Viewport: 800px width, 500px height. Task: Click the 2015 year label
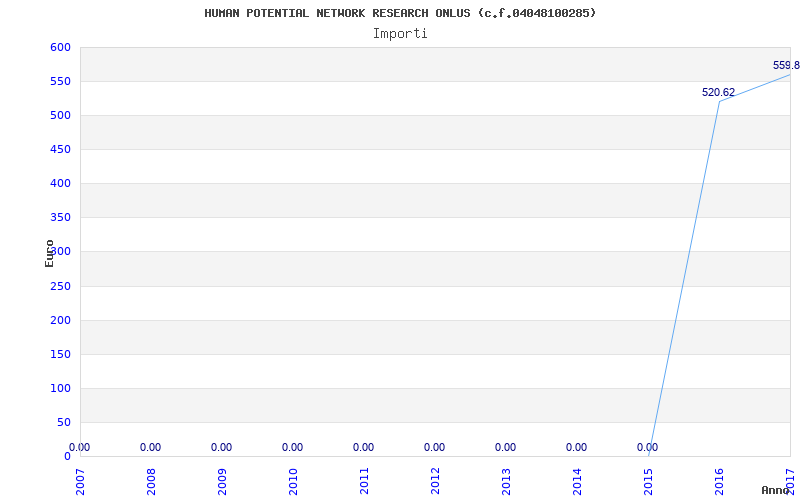pos(648,482)
